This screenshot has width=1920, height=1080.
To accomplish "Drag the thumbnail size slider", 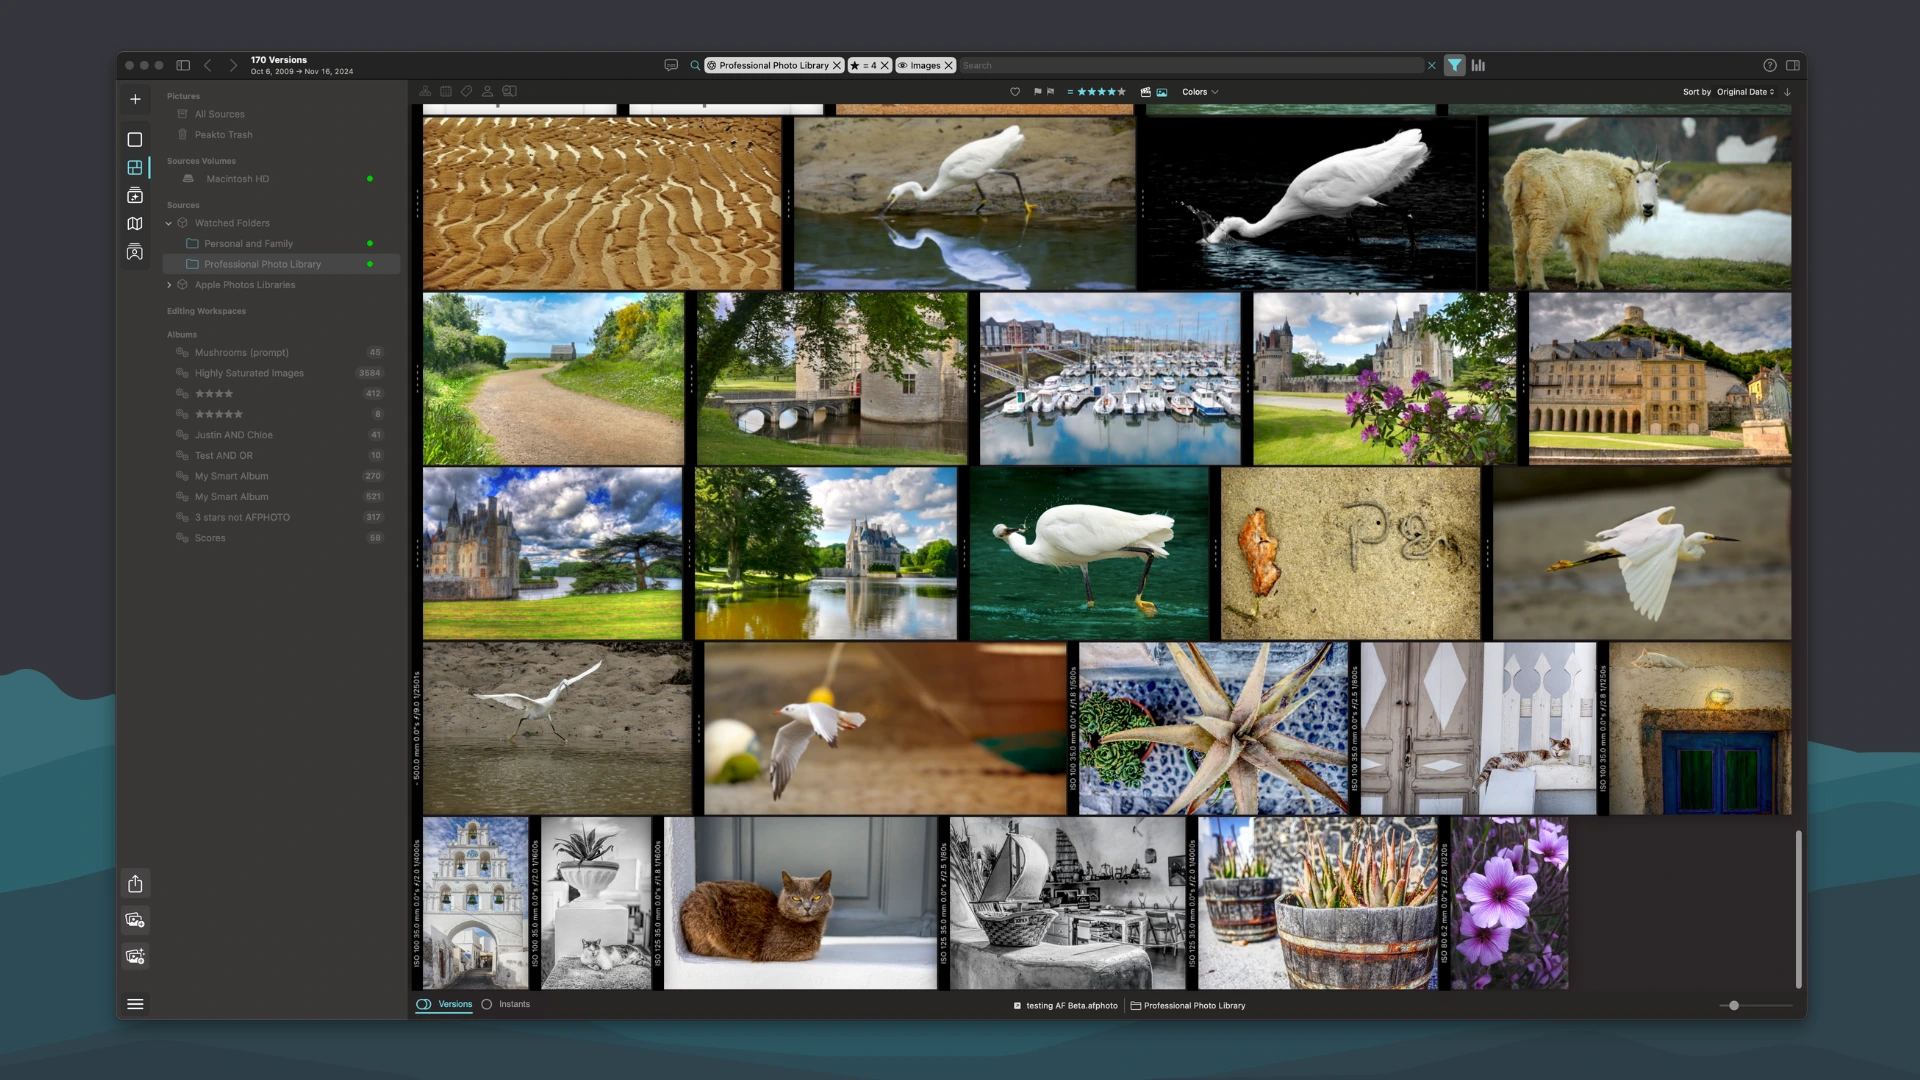I will (1733, 1005).
